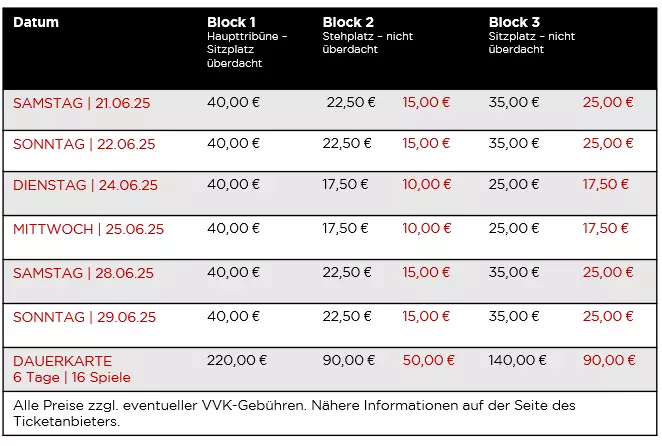The height and width of the screenshot is (446, 662).
Task: Click Dienstag's red 10,00 € reduced price
Action: (x=427, y=184)
